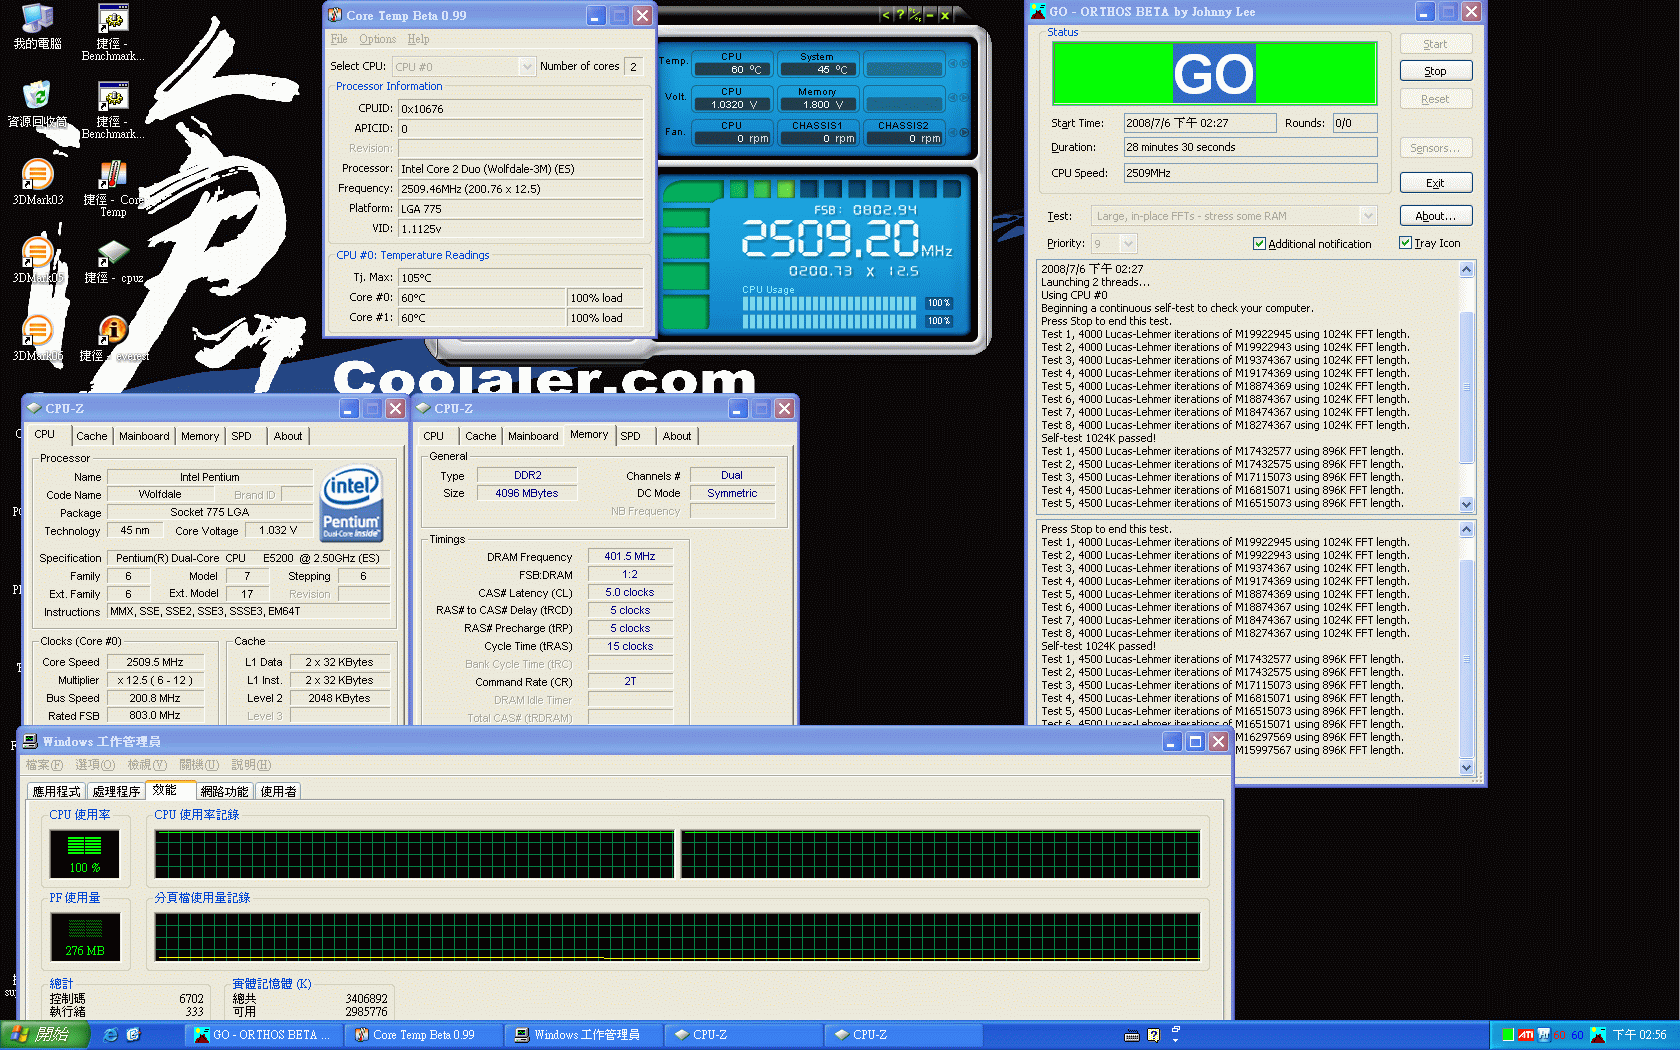
Task: Click the Core Temp 60 60 temperature tray readout
Action: click(1568, 1035)
